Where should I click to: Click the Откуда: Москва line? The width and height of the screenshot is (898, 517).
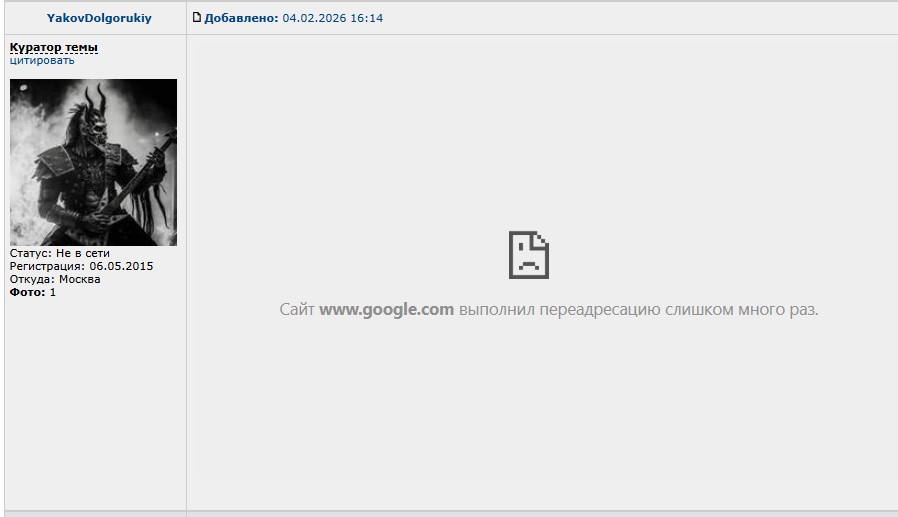click(x=55, y=279)
